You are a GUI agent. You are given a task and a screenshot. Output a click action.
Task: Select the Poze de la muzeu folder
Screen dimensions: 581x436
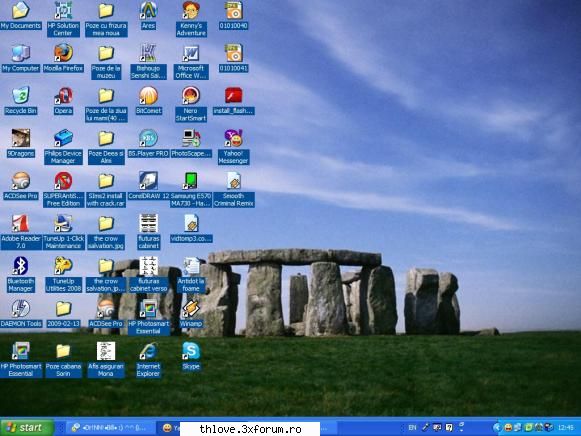click(x=106, y=61)
